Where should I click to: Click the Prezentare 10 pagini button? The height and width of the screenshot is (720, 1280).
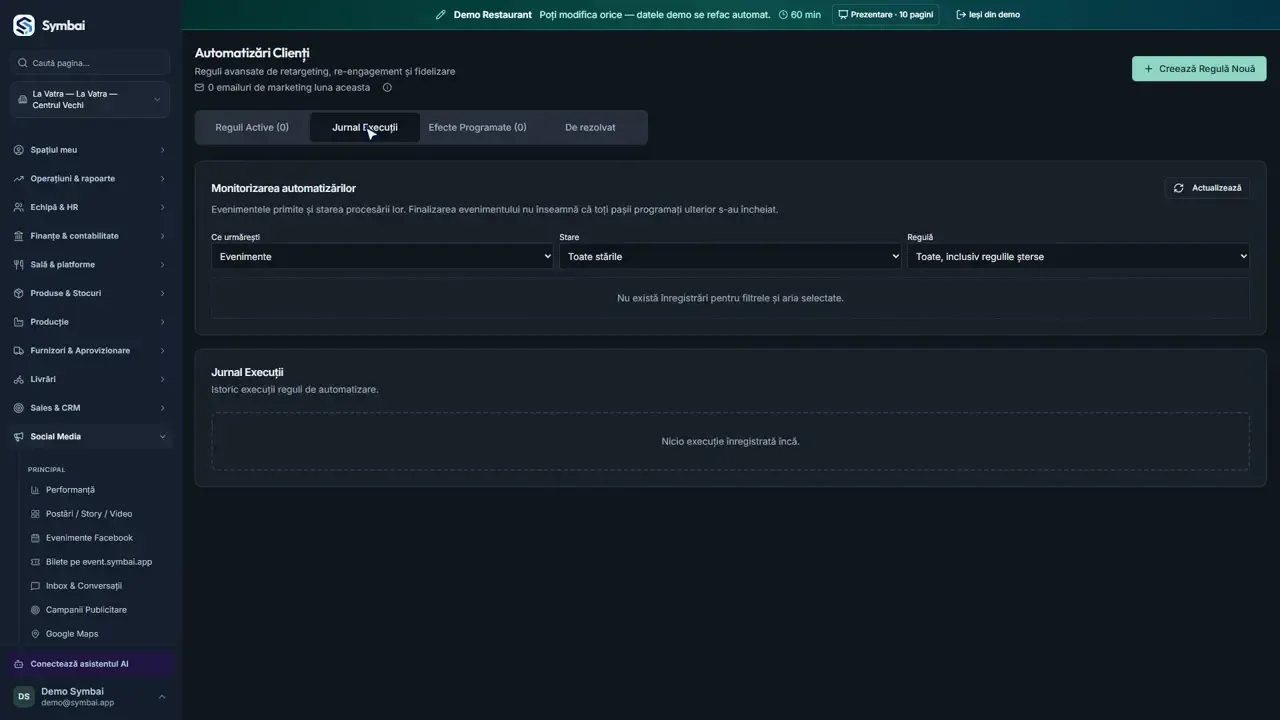pos(885,15)
